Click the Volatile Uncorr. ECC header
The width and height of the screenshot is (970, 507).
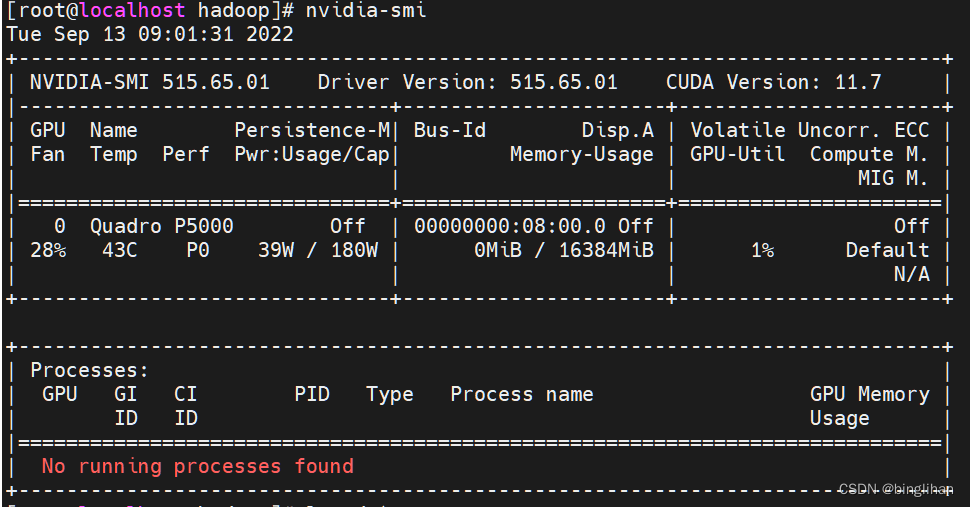[x=810, y=130]
